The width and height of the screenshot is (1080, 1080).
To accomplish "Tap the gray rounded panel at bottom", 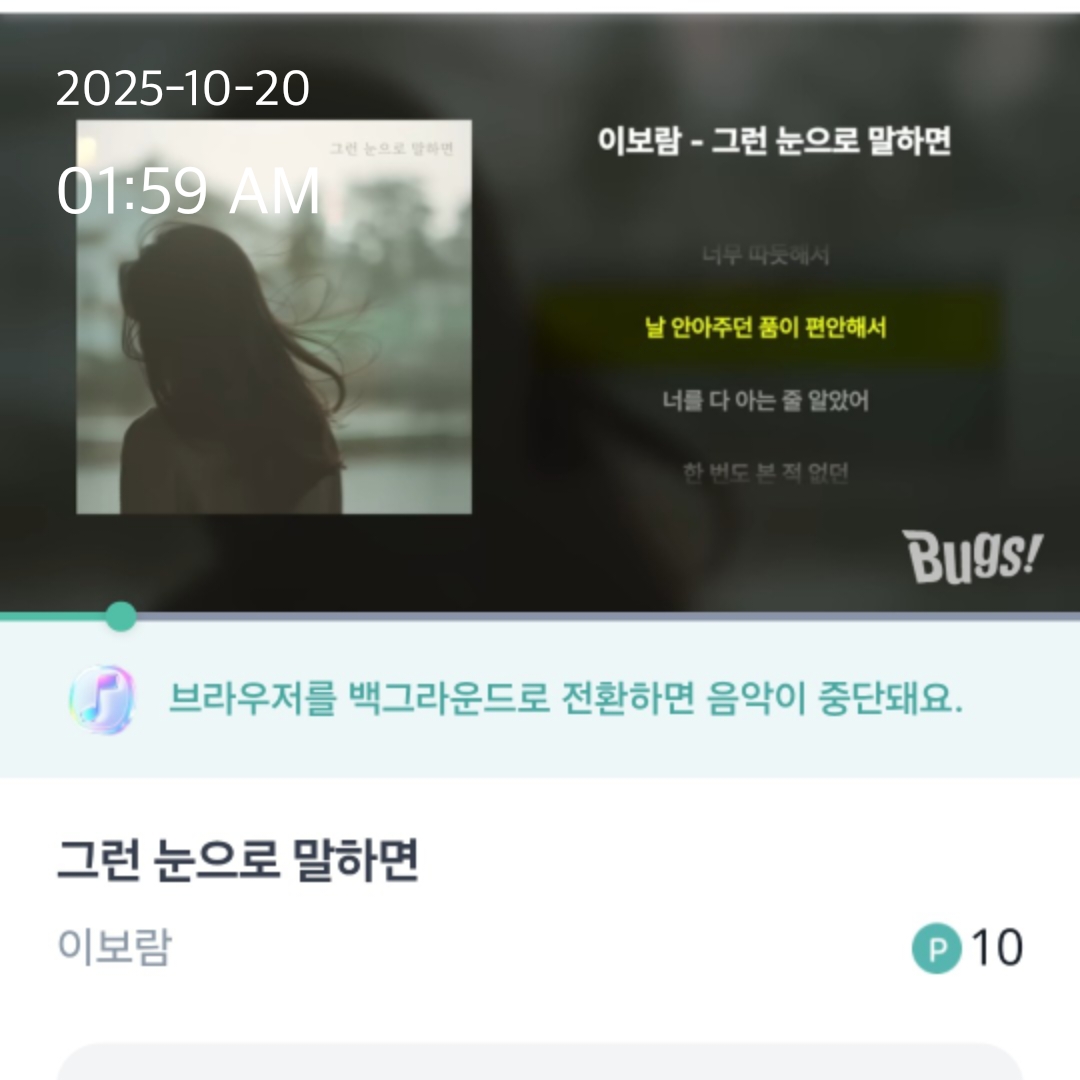I will (540, 1061).
